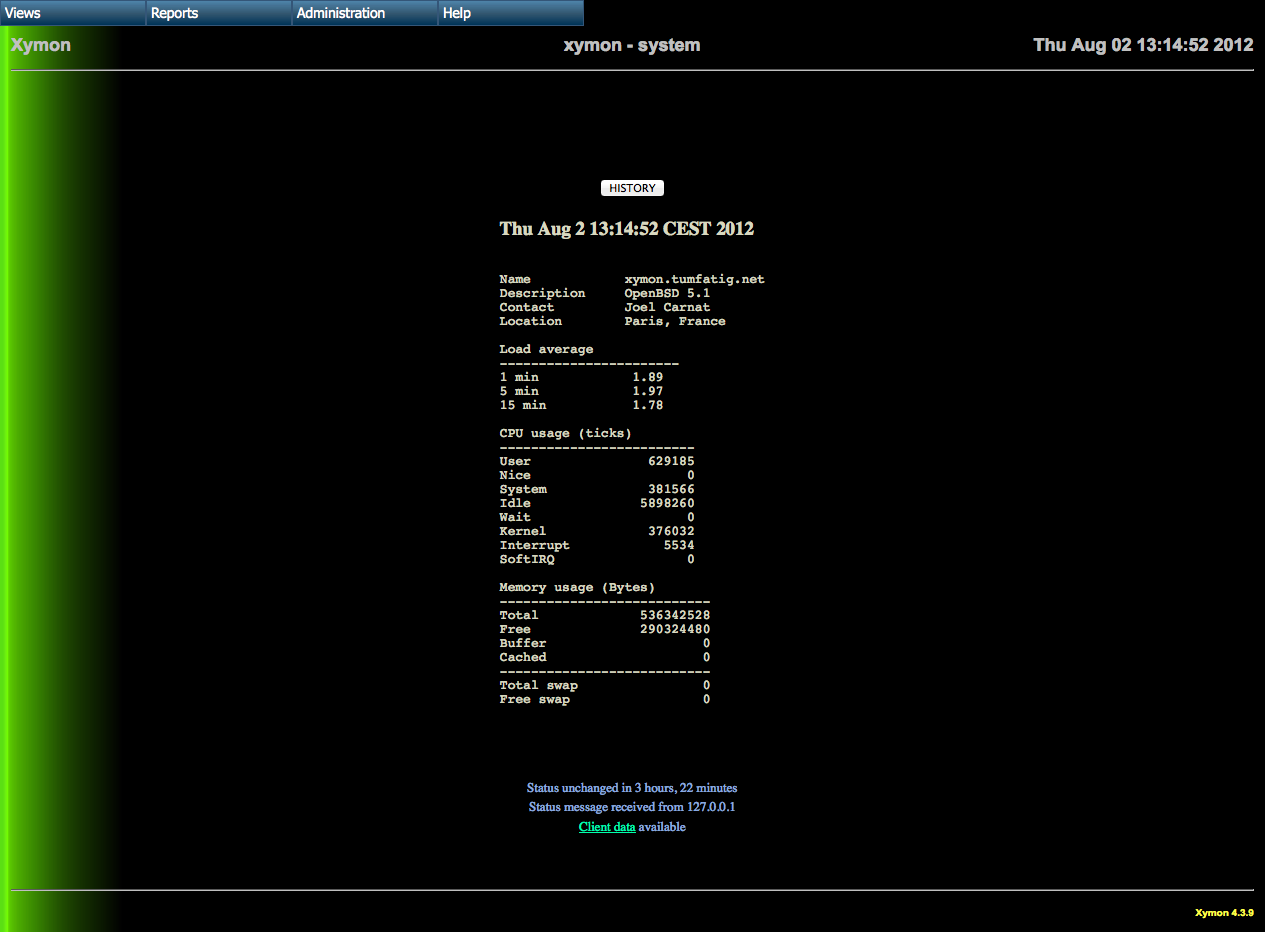Click the Idle ticks value 5898260
1265x932 pixels.
(x=667, y=503)
